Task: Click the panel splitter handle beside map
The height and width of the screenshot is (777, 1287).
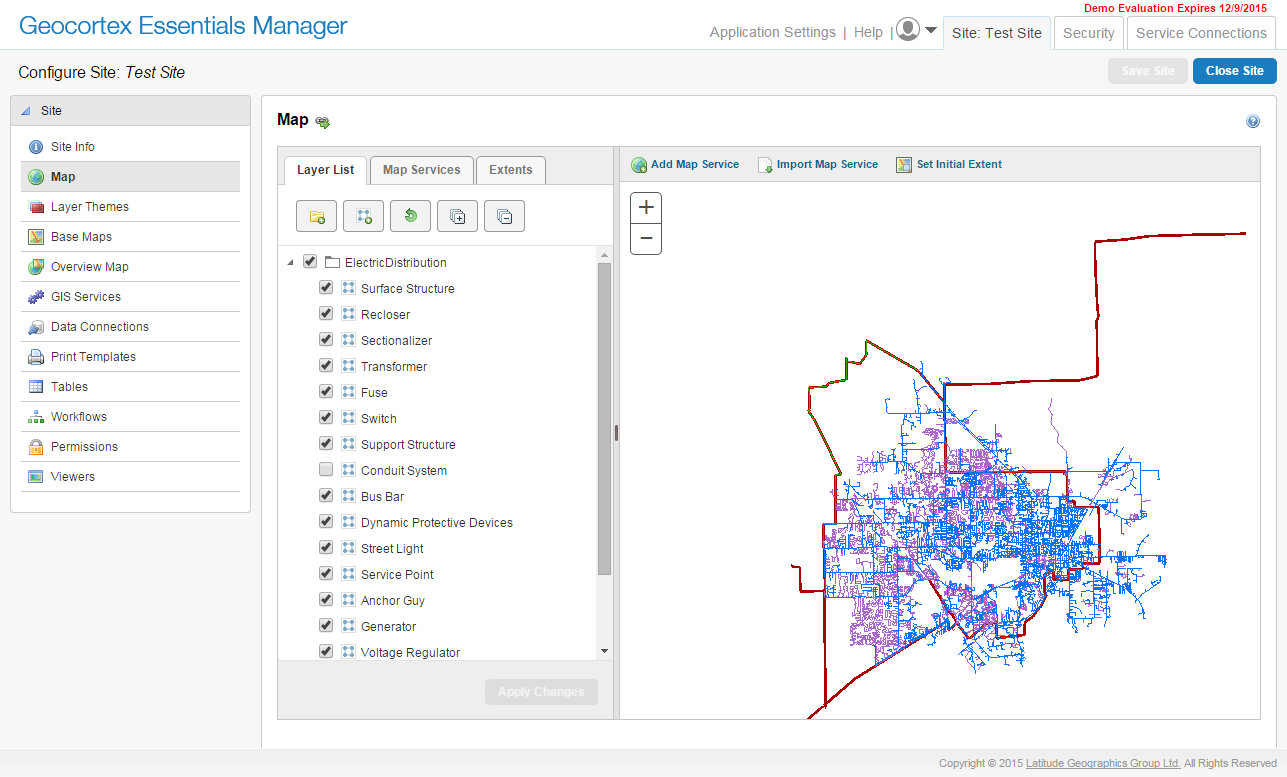Action: (x=616, y=433)
